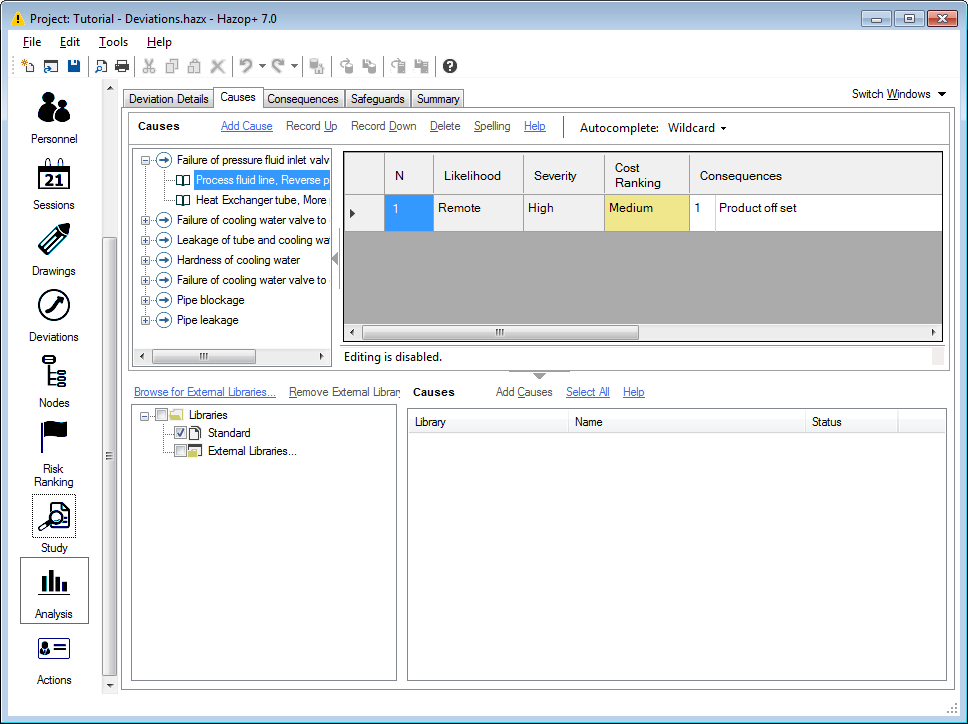Click the Save project toolbar icon
968x724 pixels.
click(74, 66)
